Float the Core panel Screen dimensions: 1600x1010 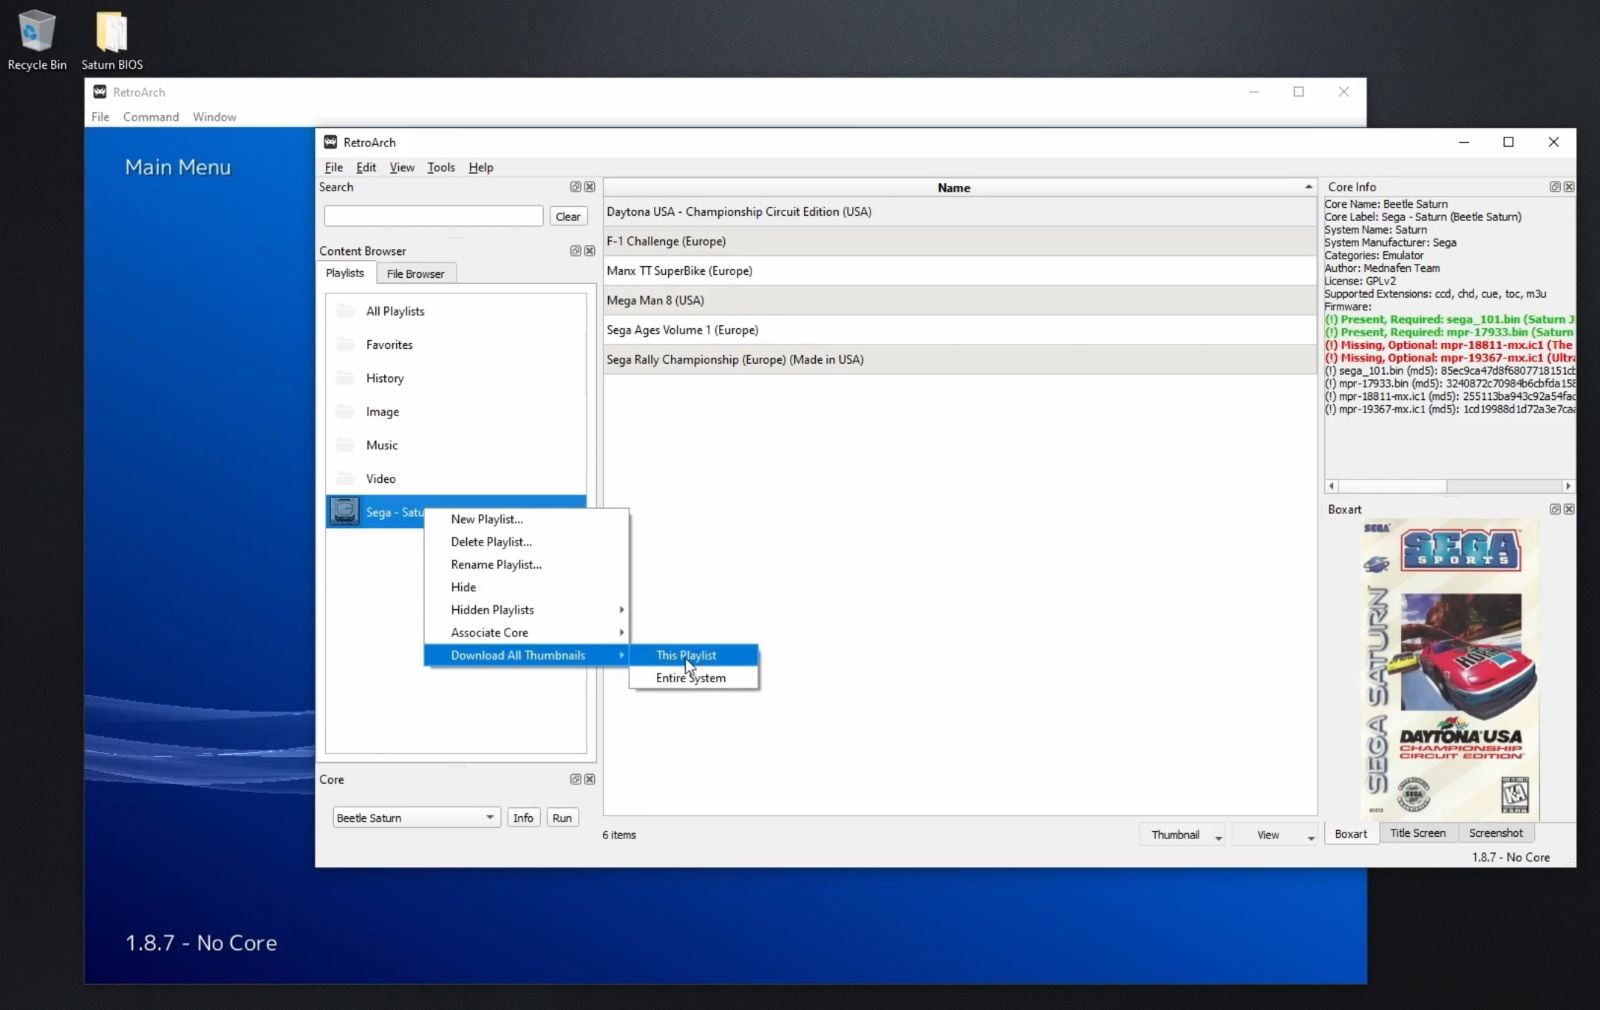tap(575, 779)
